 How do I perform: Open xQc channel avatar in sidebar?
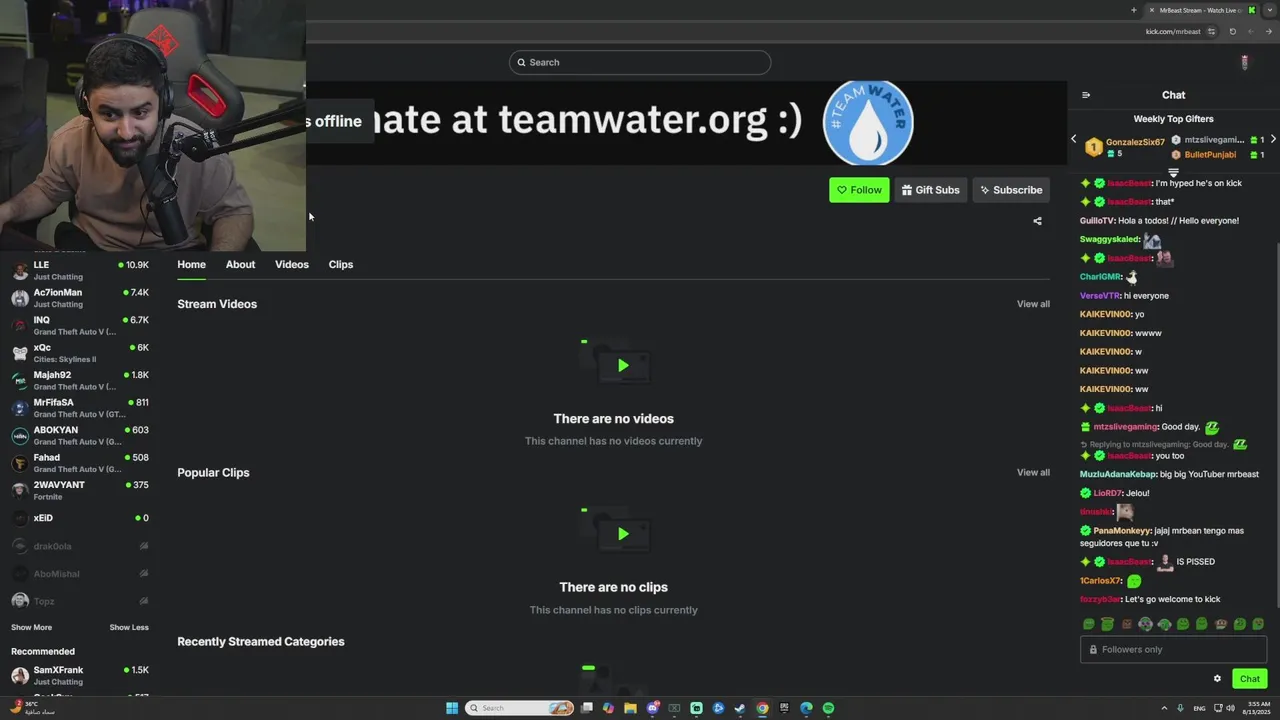(x=20, y=353)
